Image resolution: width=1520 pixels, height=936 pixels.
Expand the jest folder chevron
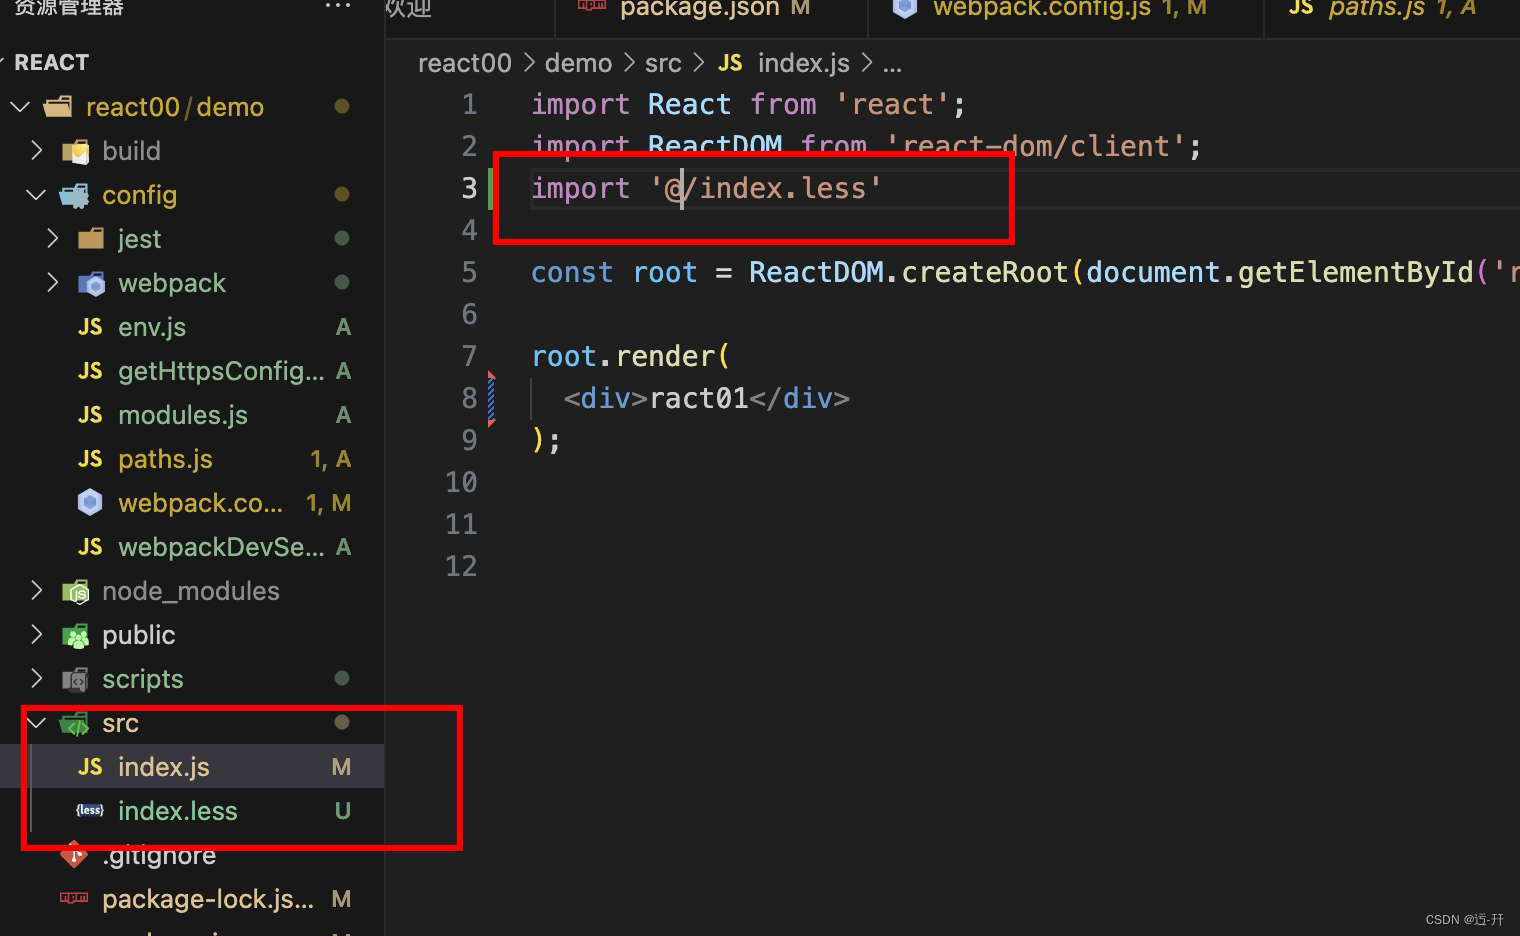pos(53,238)
